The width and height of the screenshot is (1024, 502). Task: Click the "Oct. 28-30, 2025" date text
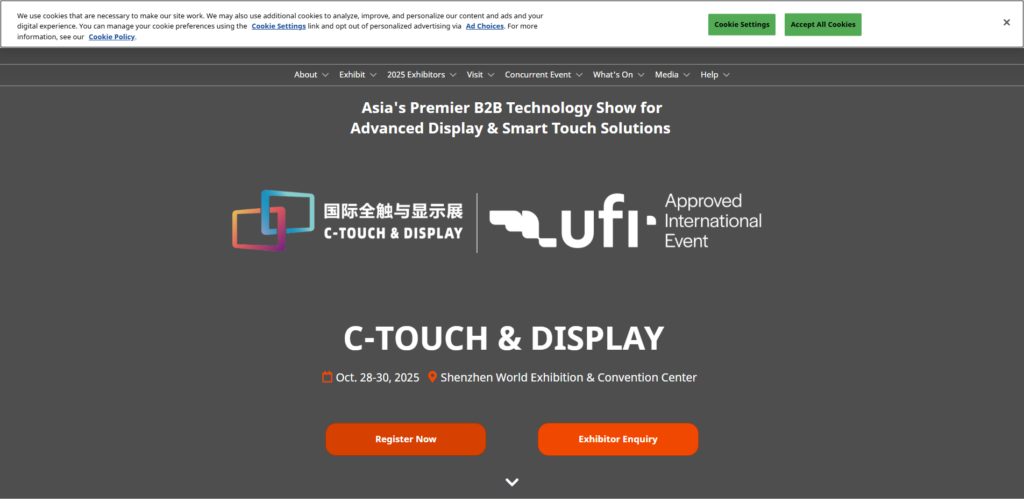click(x=377, y=377)
